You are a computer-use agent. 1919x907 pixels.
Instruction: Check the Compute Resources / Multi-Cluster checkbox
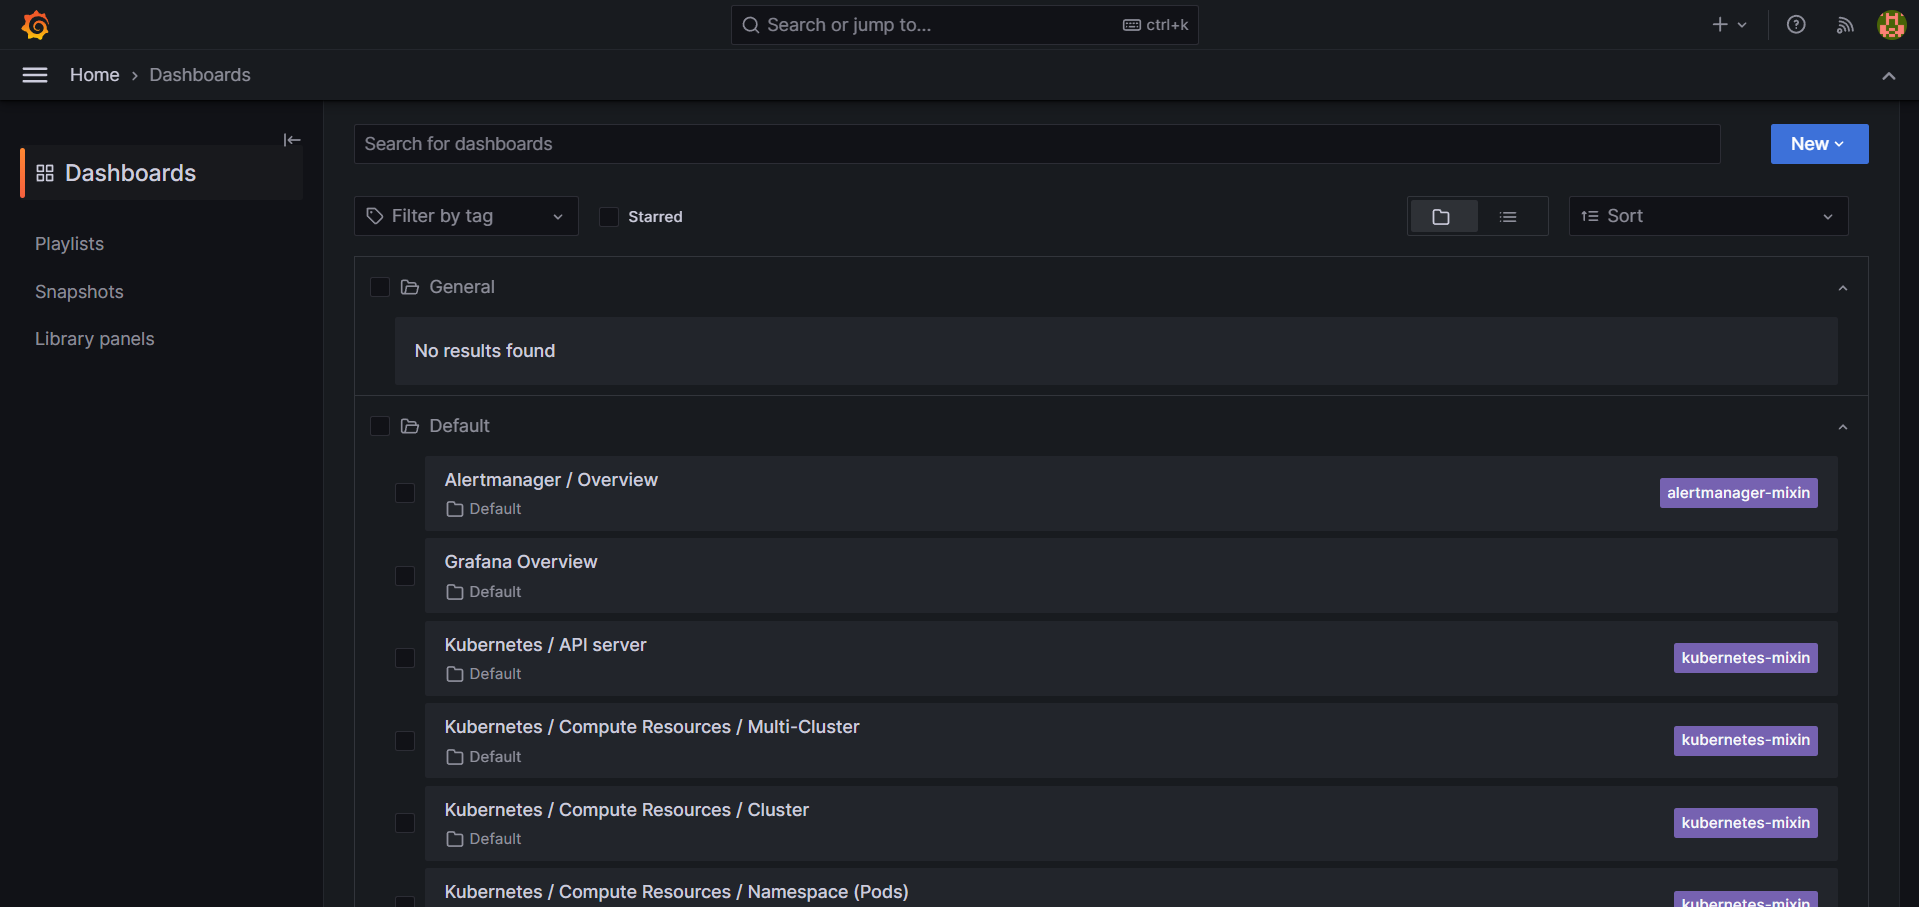(x=405, y=741)
